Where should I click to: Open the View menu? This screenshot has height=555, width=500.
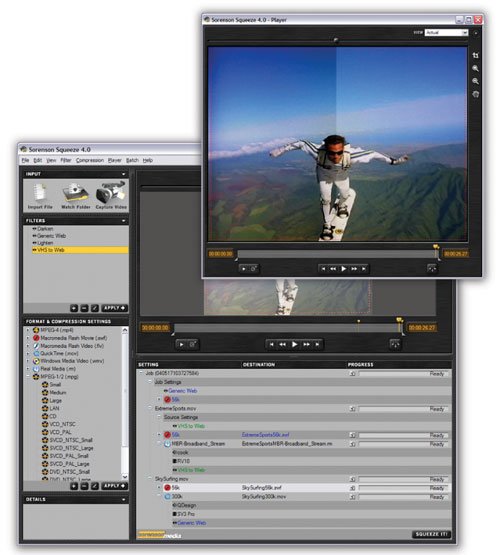(x=51, y=160)
